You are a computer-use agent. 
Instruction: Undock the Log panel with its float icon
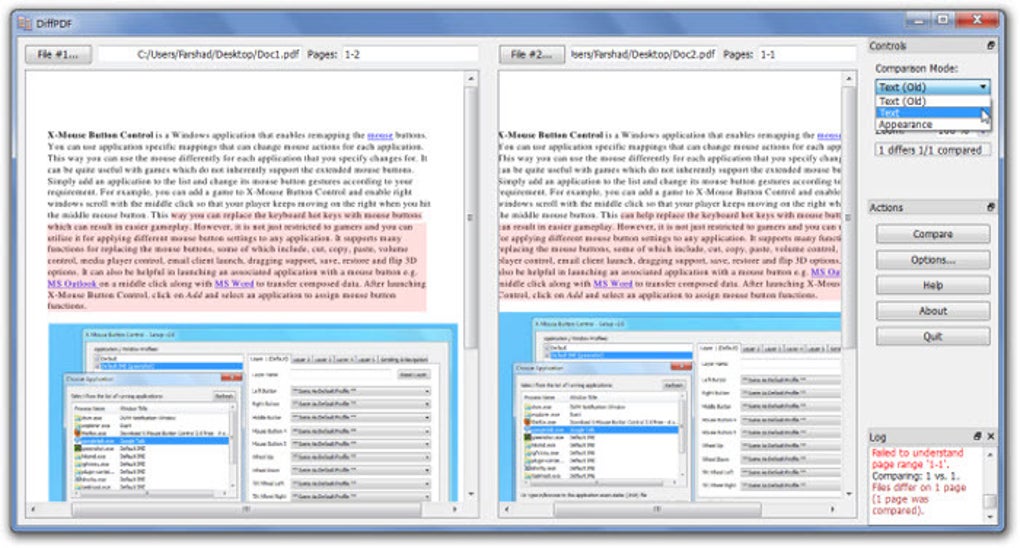(x=977, y=436)
